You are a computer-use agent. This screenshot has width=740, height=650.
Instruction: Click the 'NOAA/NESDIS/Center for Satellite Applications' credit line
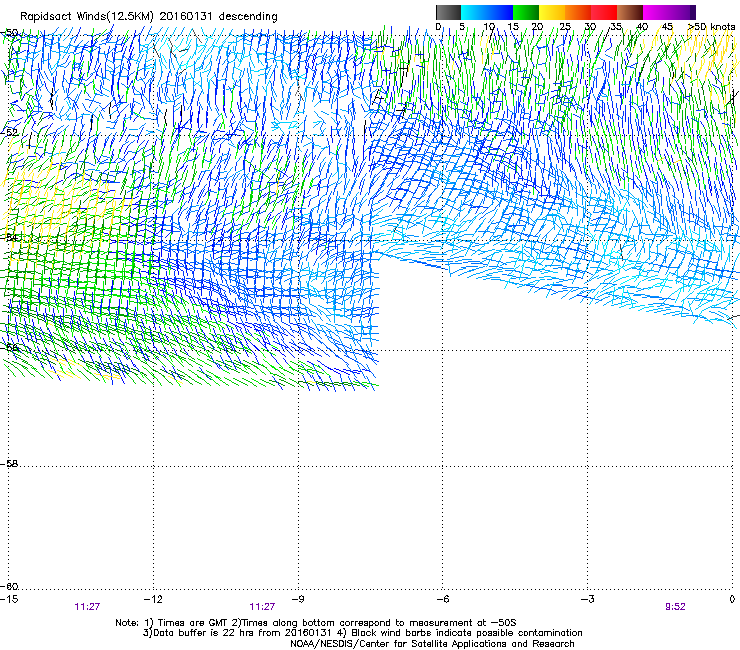432,643
